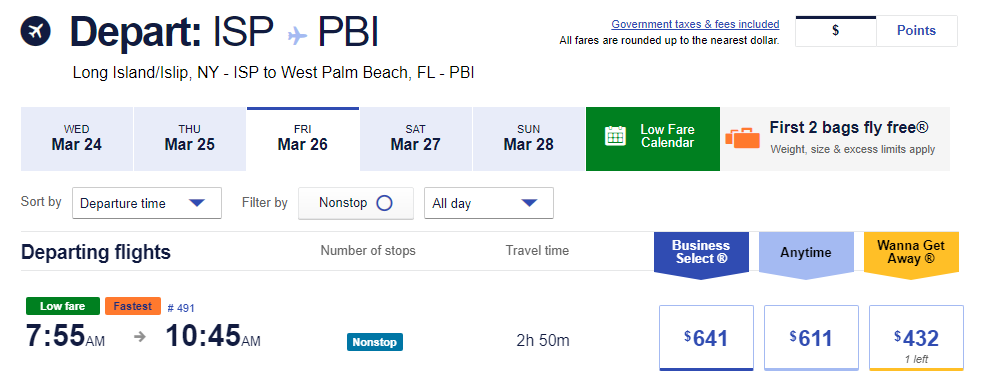Toggle the Nonstop filter

pyautogui.click(x=355, y=203)
